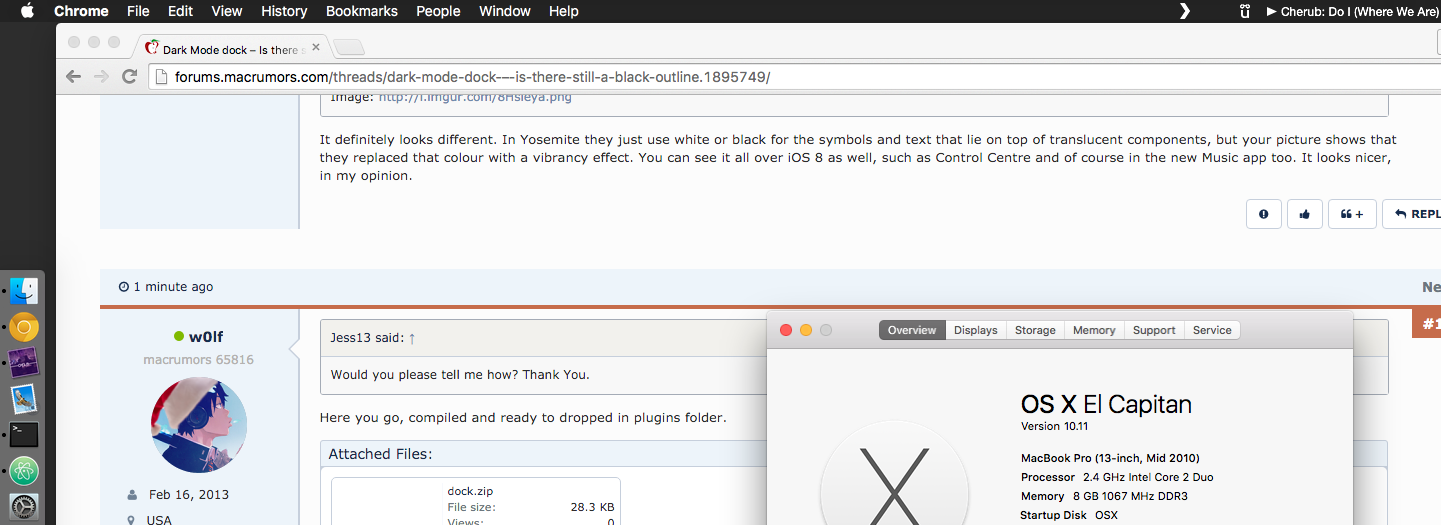Viewport: 1441px width, 525px height.
Task: Close the Dark Mode dock tab
Action: 316,47
